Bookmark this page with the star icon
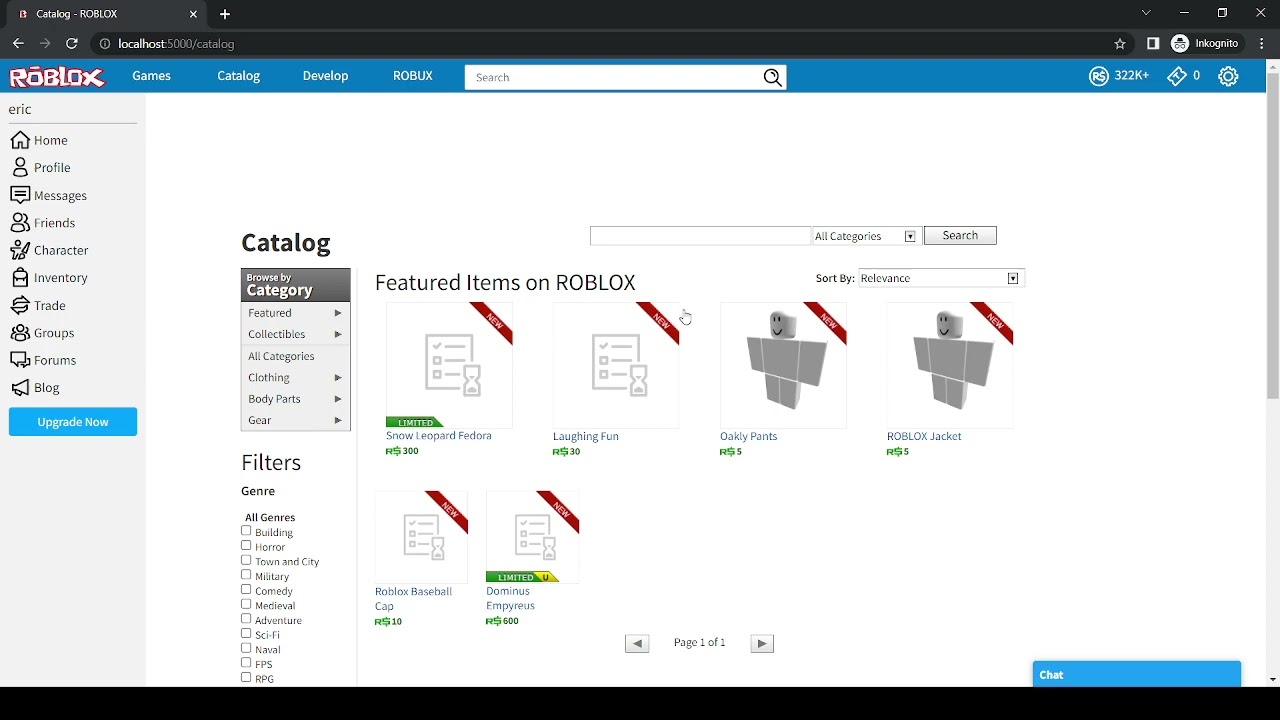 [x=1120, y=44]
